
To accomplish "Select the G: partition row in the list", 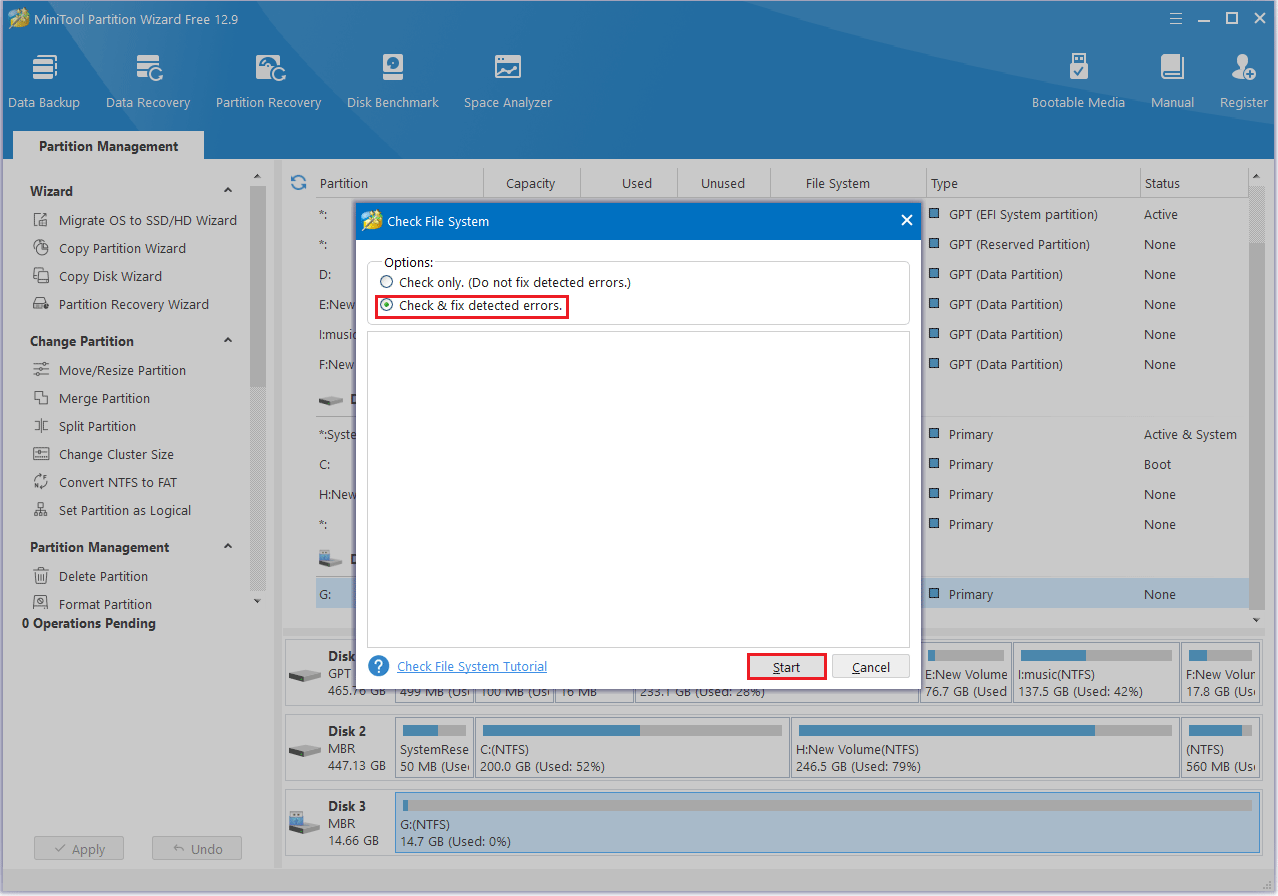I will click(782, 594).
